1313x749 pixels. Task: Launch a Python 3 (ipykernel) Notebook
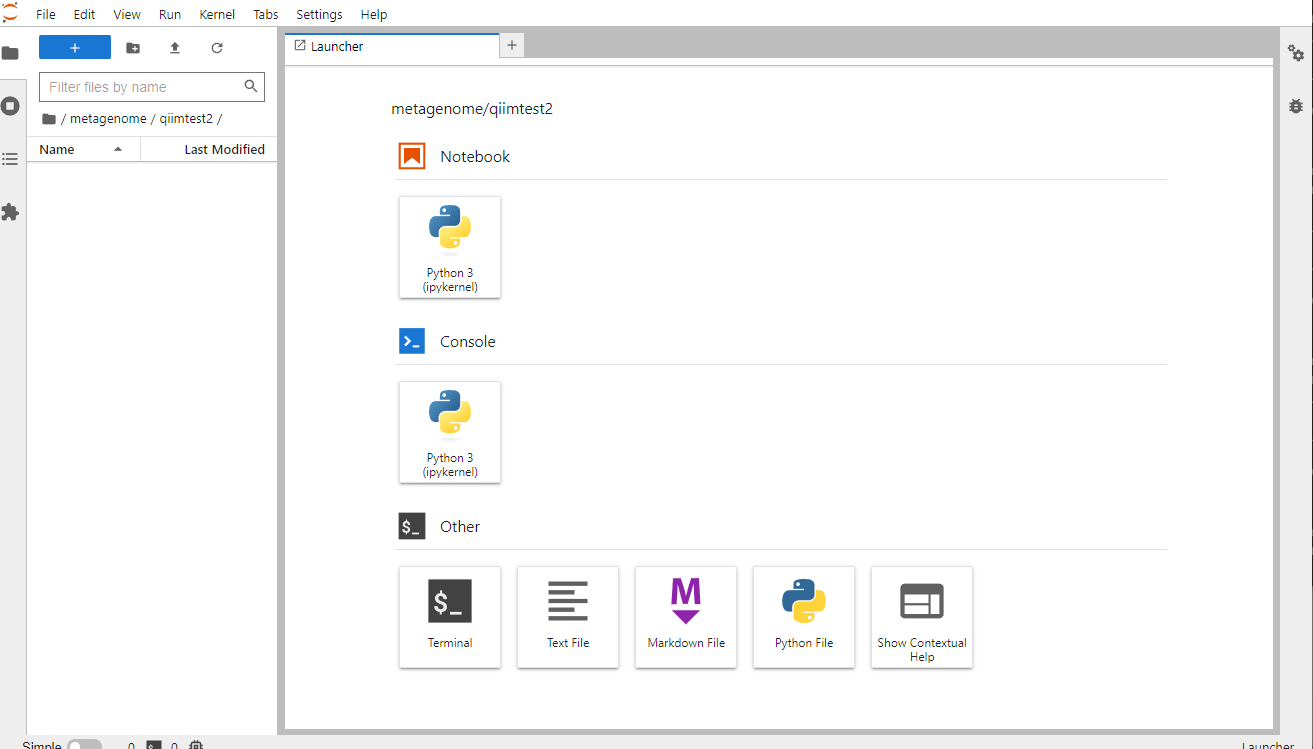pyautogui.click(x=450, y=247)
